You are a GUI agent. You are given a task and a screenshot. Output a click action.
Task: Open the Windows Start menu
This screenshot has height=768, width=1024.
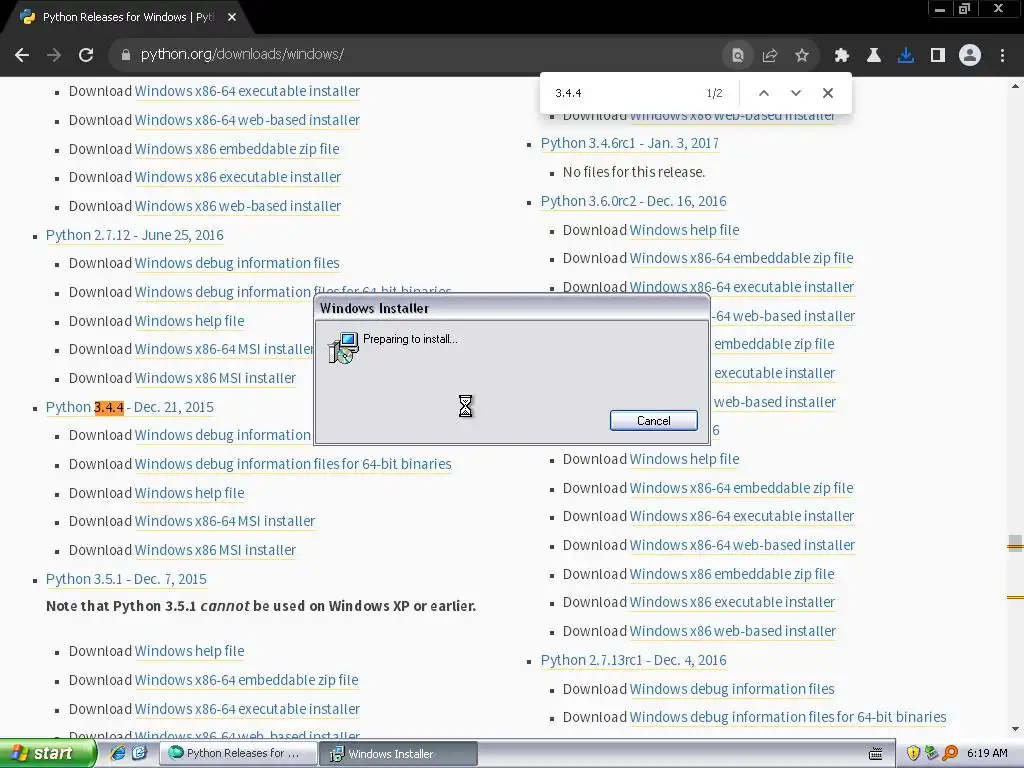coord(48,754)
